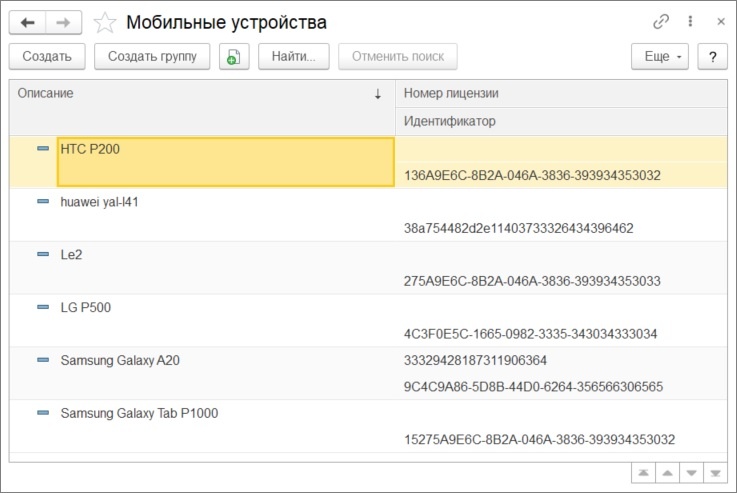Close the Мобильные устройства form
This screenshot has height=493, width=737.
(721, 22)
